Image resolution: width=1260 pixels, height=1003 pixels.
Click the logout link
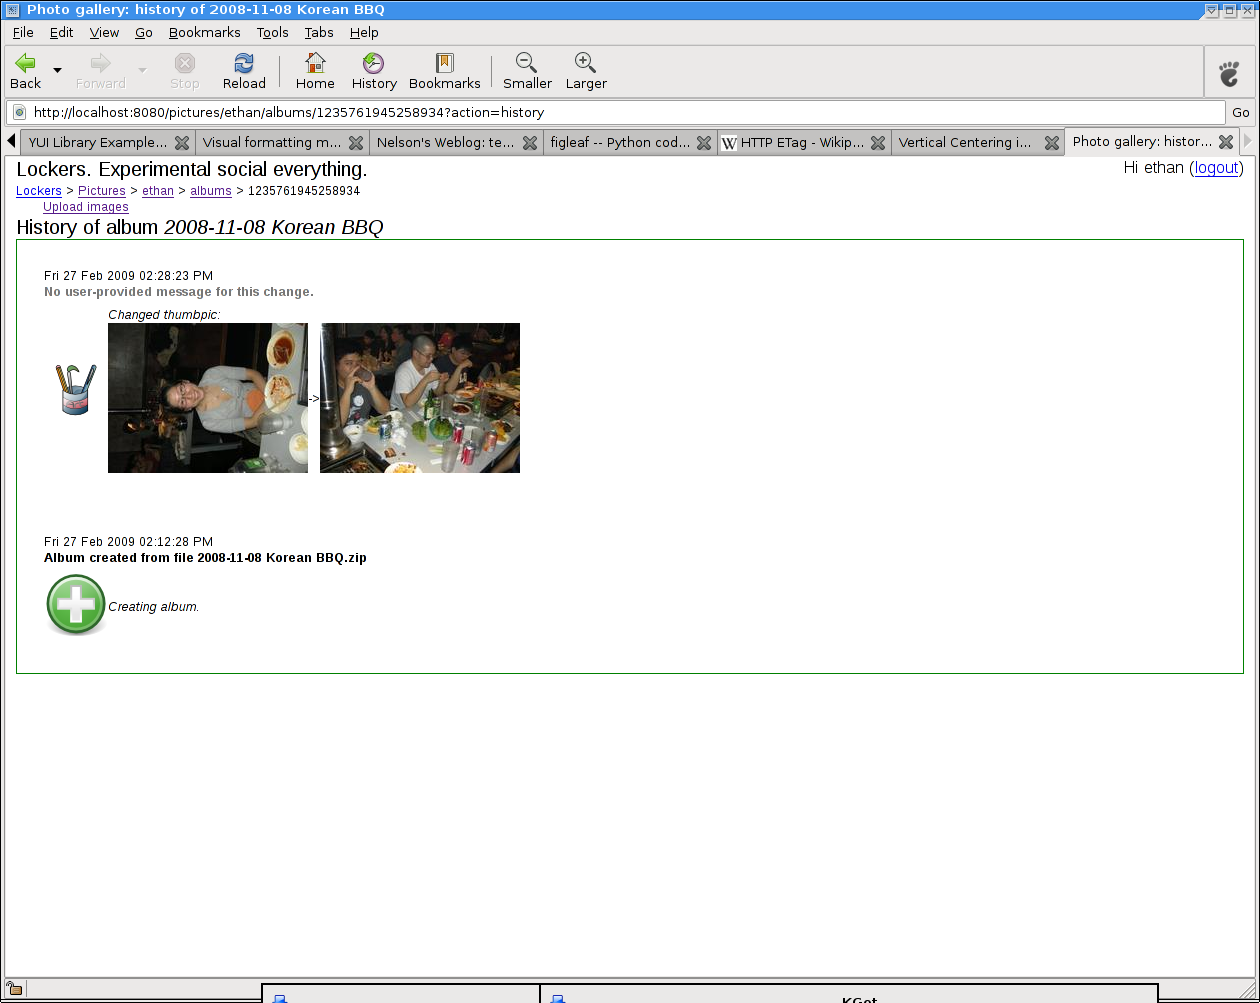1217,168
